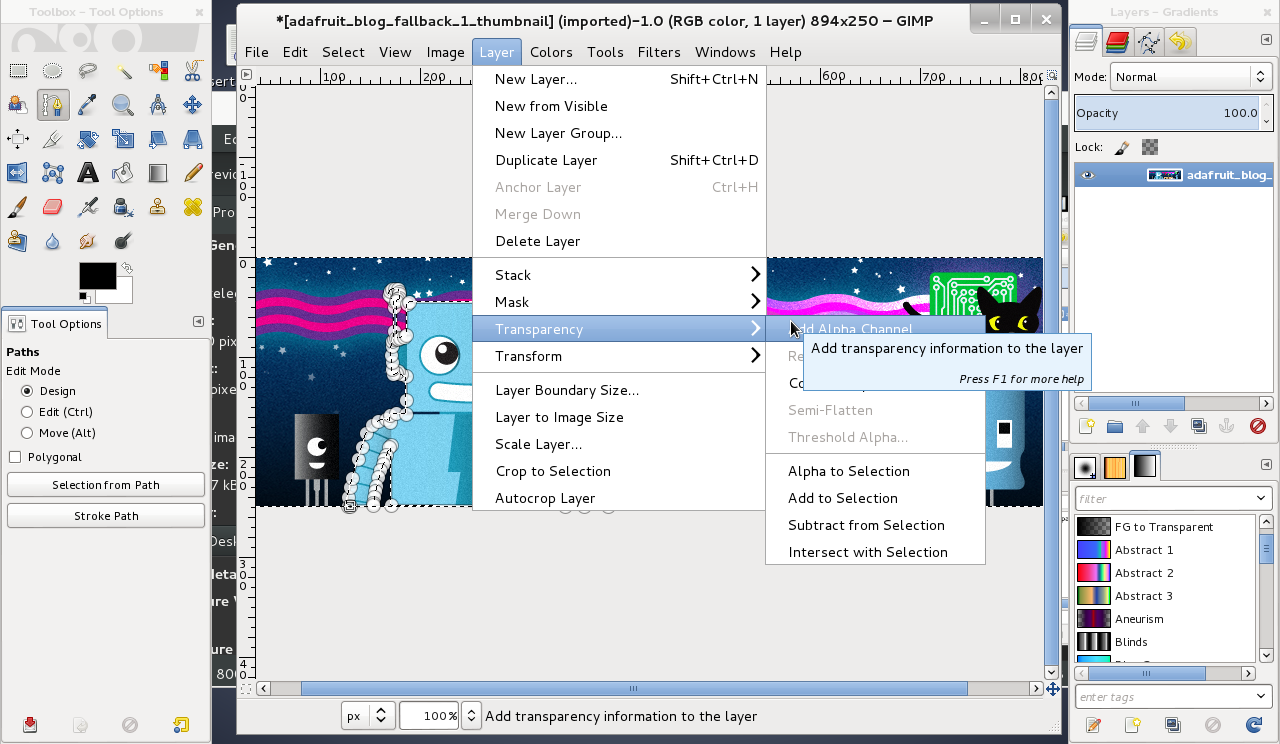Select the Ellipse Select tool
Viewport: 1280px width, 744px height.
coord(53,71)
